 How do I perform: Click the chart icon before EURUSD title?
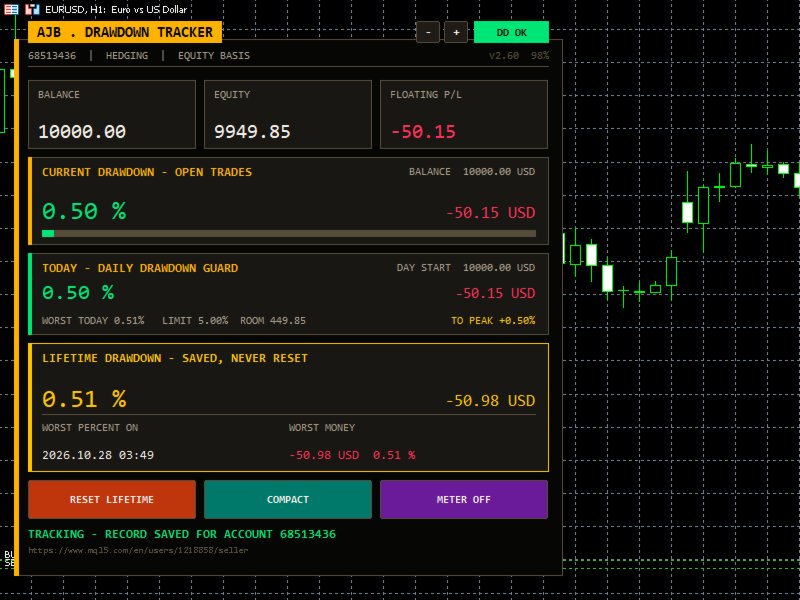click(32, 9)
